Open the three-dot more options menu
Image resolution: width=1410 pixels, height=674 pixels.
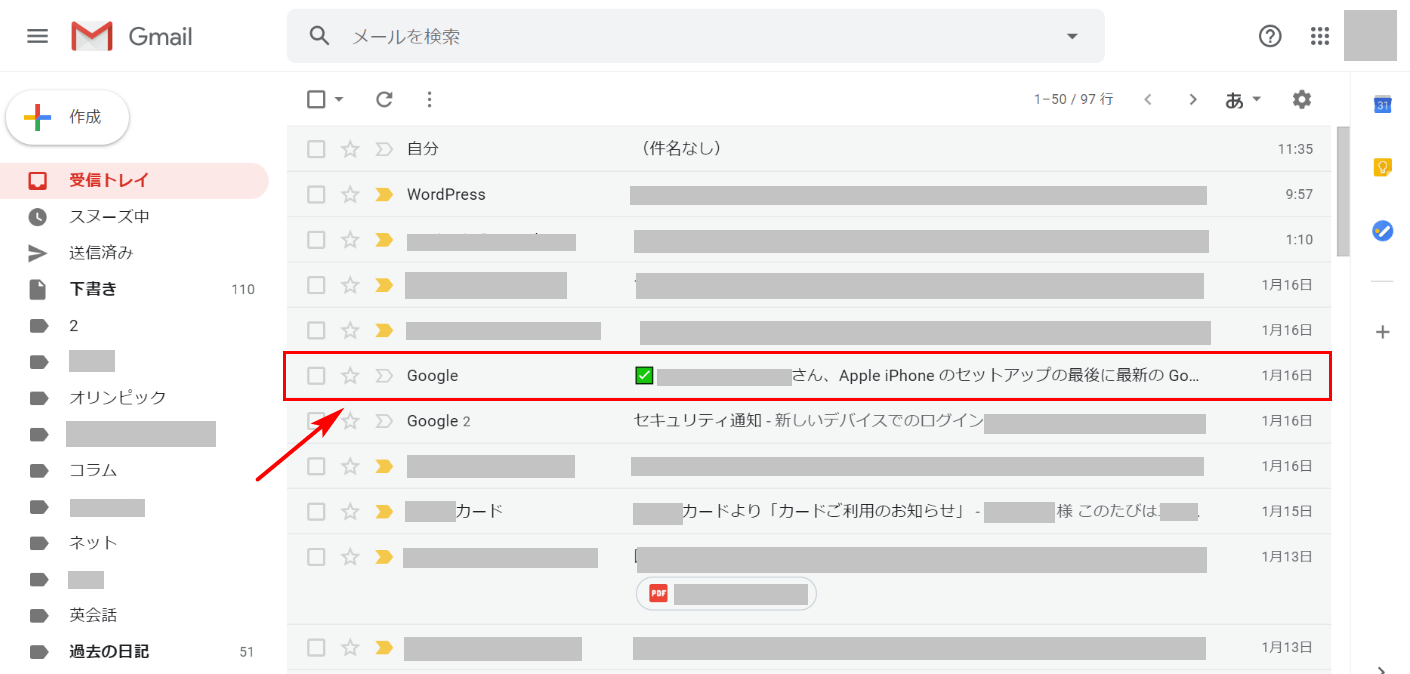click(x=430, y=99)
